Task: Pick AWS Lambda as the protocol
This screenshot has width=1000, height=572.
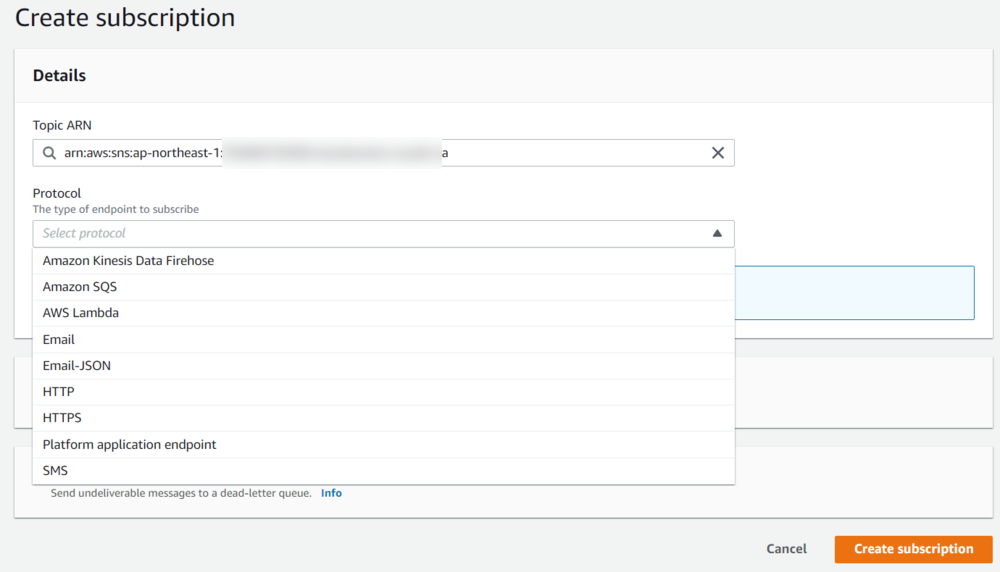Action: [383, 313]
